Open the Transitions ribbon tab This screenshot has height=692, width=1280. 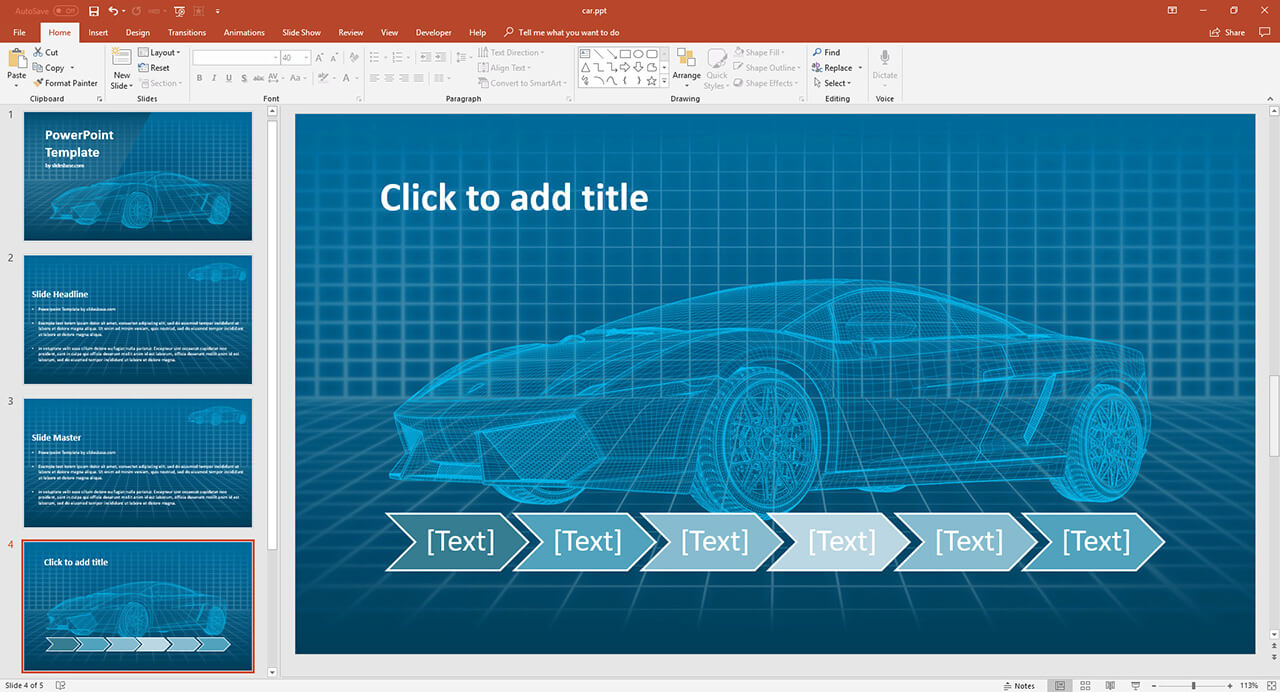pos(187,32)
